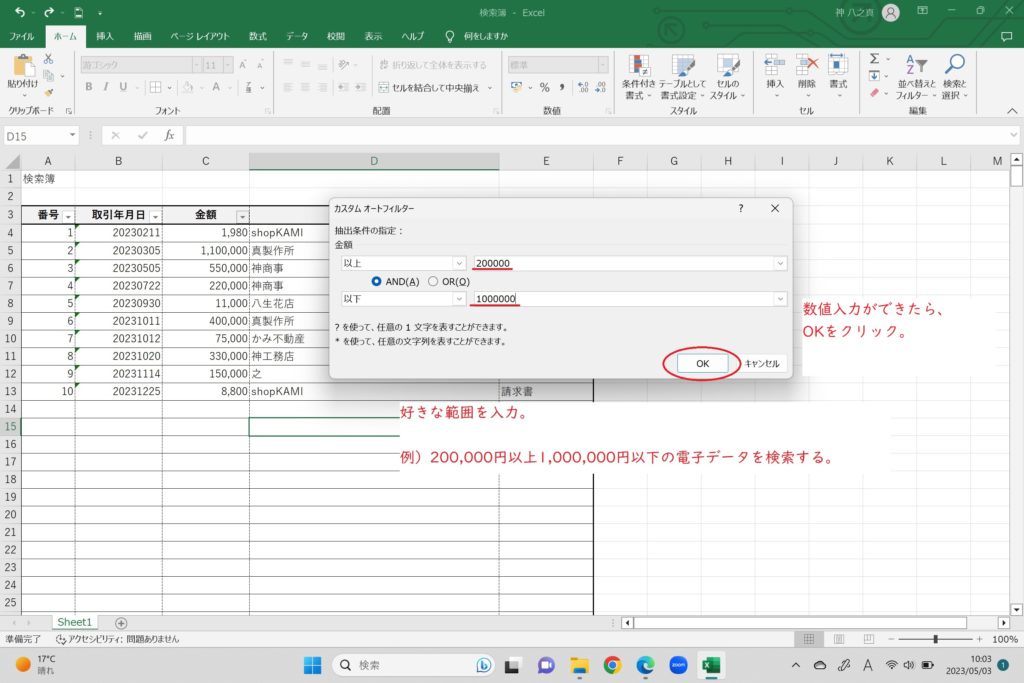Click the Excel icon in taskbar
The image size is (1024, 683).
click(x=712, y=665)
